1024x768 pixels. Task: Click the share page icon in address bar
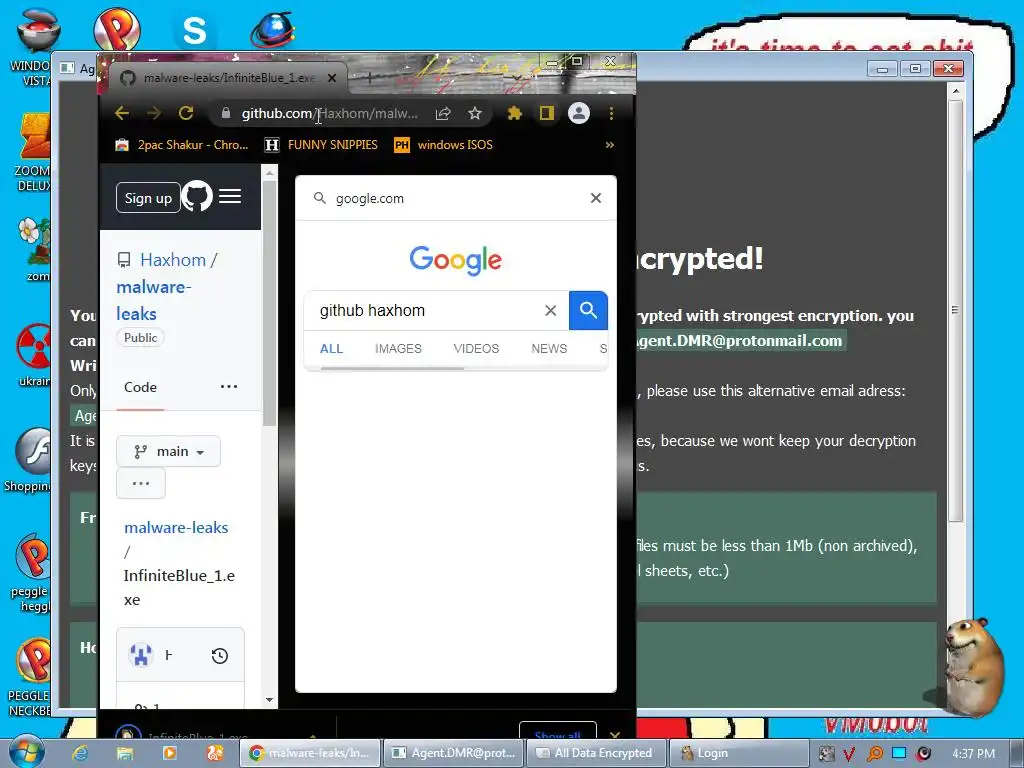443,114
